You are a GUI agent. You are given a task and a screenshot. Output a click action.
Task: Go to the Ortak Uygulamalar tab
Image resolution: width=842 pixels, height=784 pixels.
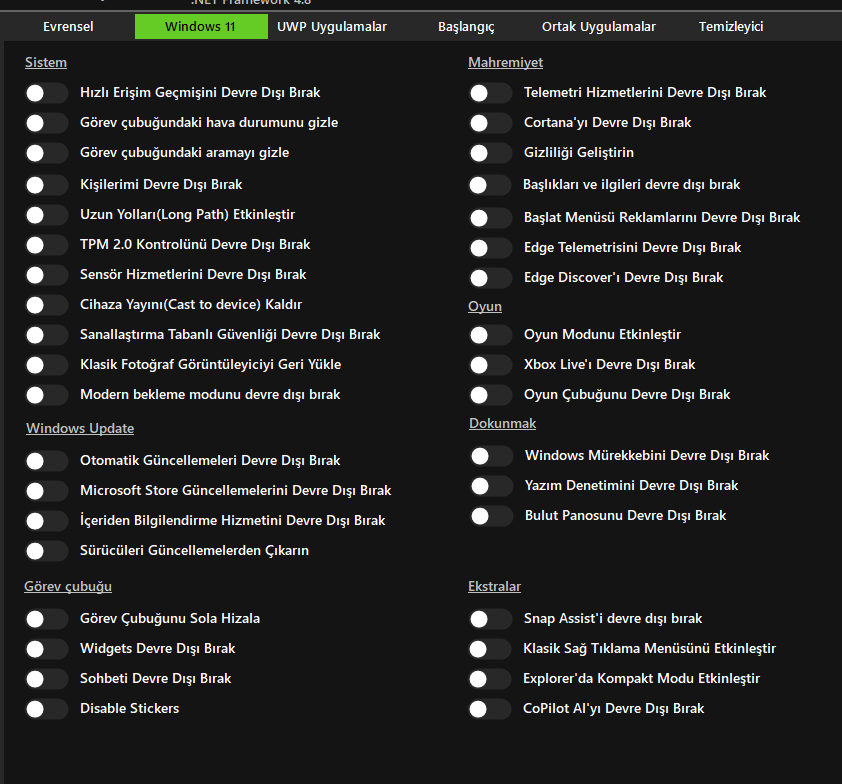click(599, 26)
